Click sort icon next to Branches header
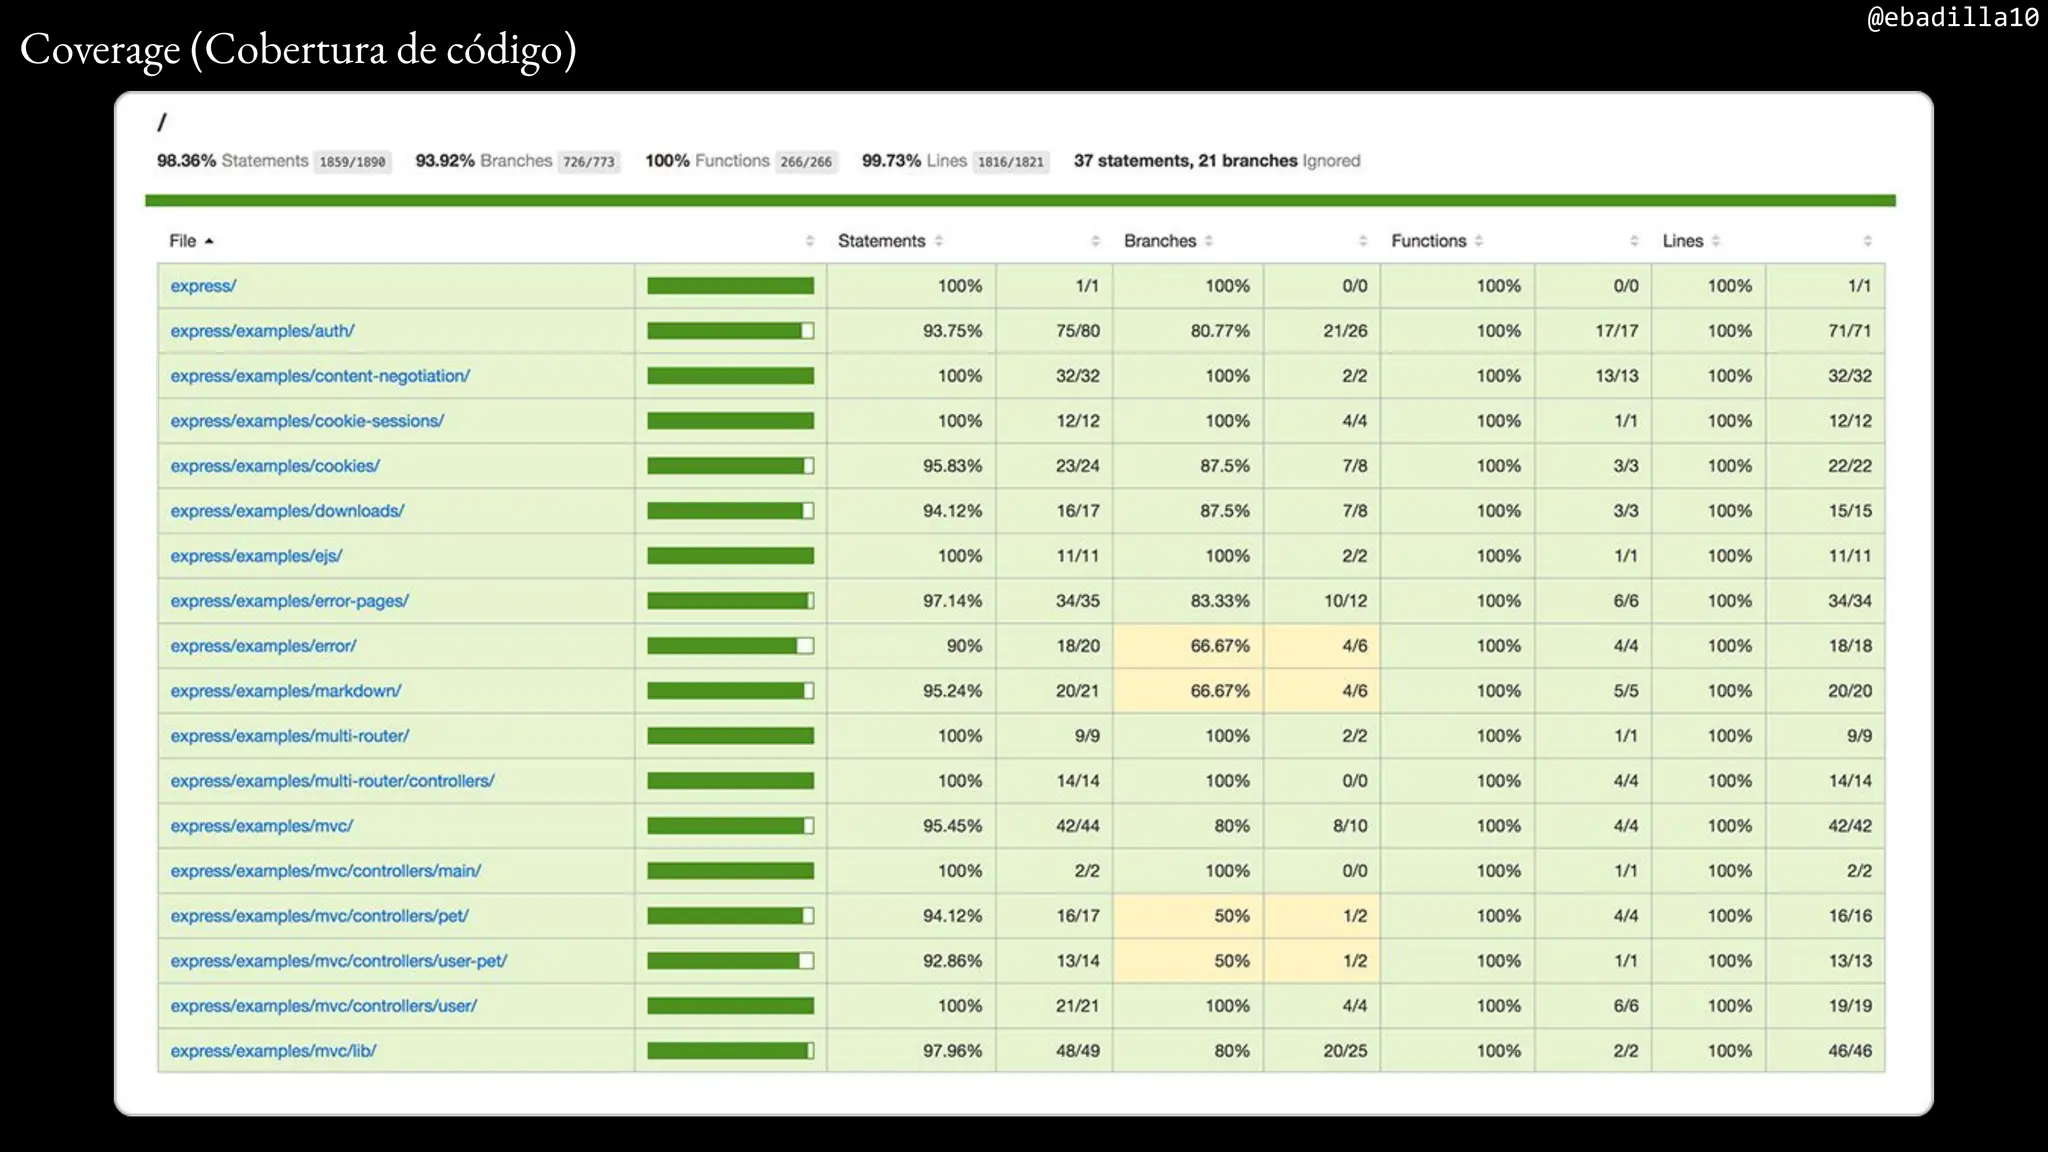The image size is (2048, 1152). click(1209, 241)
